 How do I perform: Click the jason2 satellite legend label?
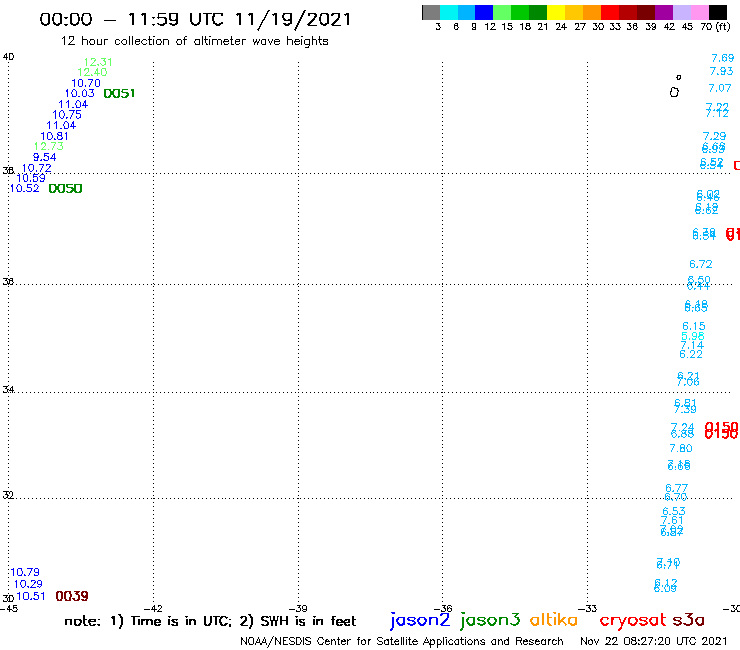[x=420, y=620]
